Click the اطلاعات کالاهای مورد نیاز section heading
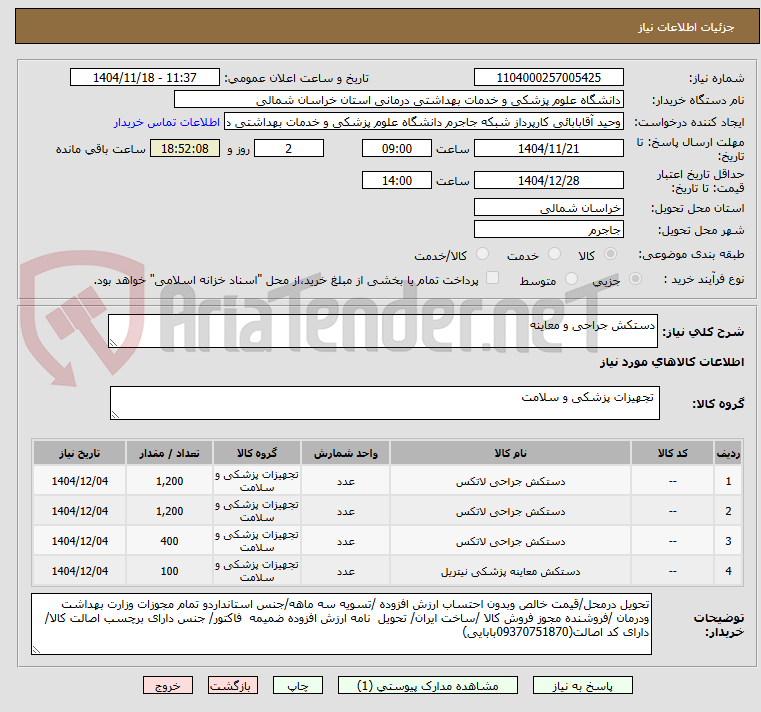The image size is (761, 712). [672, 362]
